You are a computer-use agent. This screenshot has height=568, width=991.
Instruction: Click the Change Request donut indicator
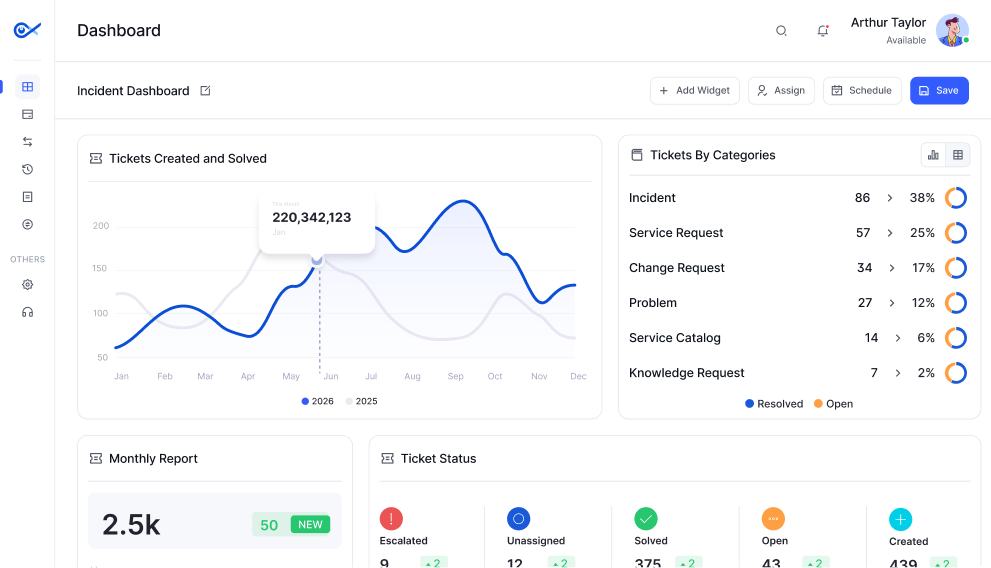pyautogui.click(x=956, y=268)
